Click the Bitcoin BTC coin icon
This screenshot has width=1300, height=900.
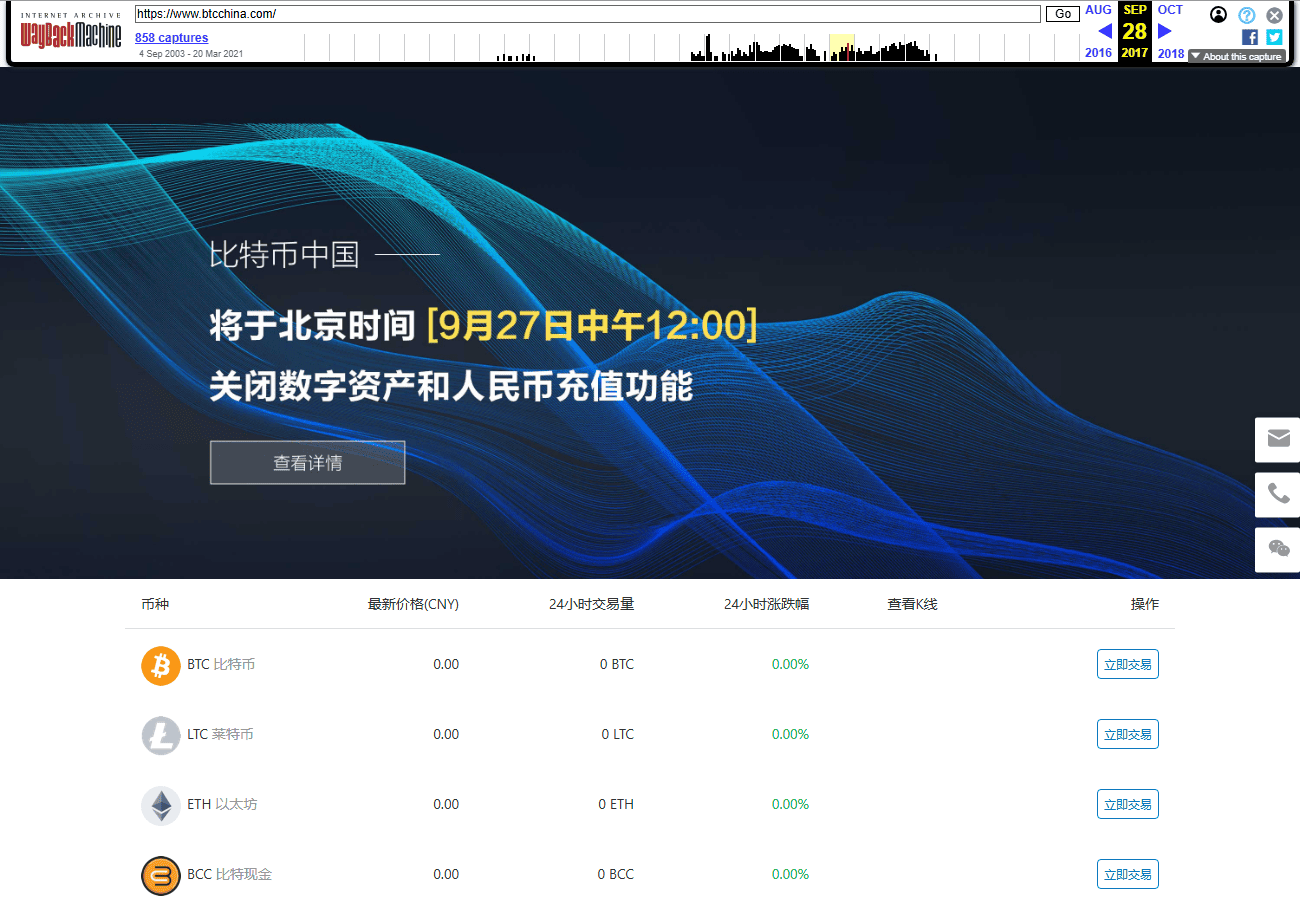pos(161,665)
